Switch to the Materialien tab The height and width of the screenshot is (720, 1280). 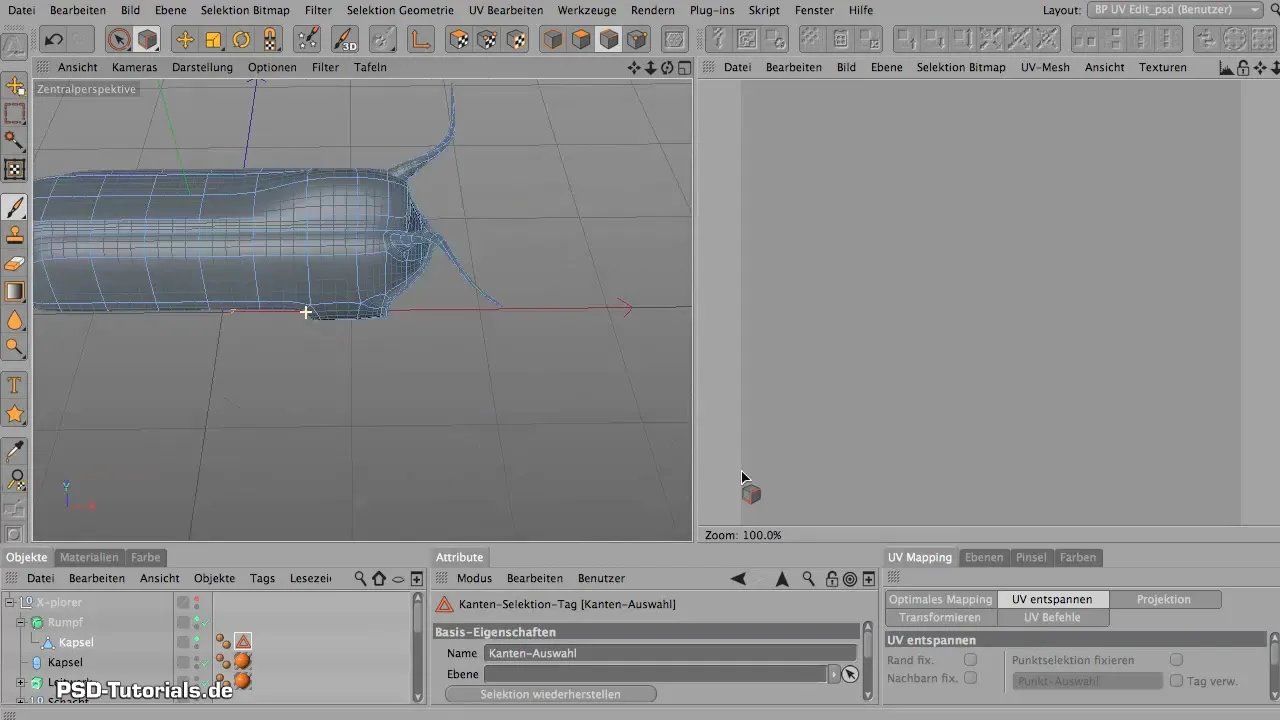click(89, 557)
